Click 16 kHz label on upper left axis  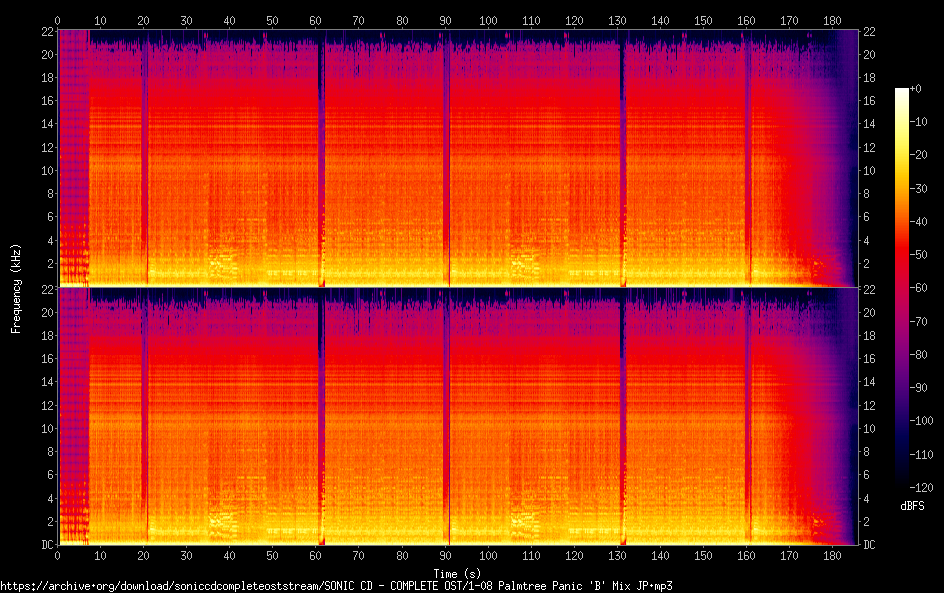pyautogui.click(x=44, y=101)
